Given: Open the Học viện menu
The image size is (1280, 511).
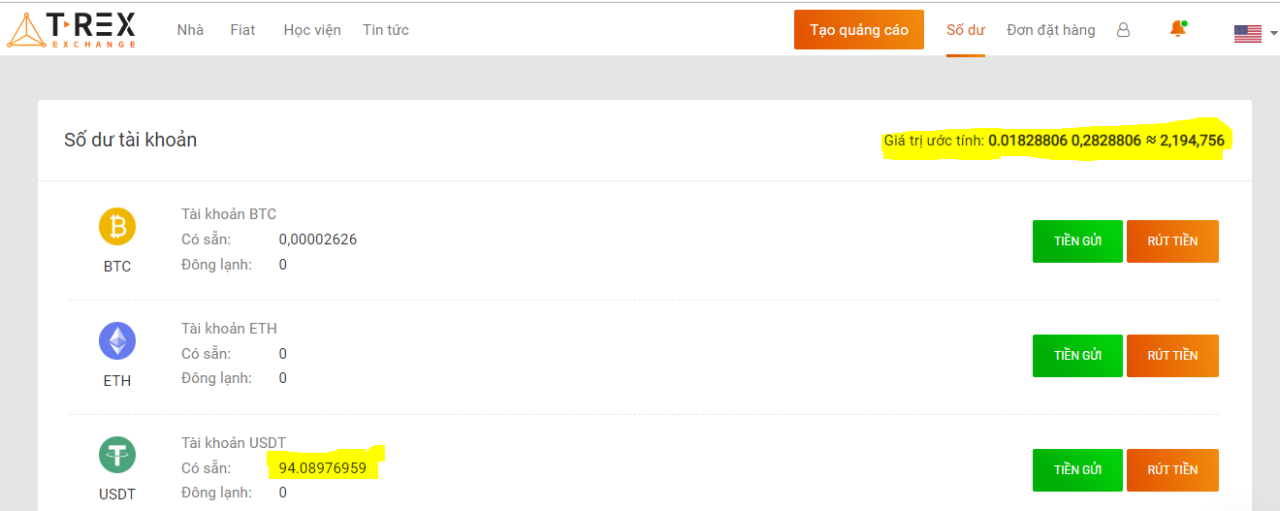Looking at the screenshot, I should 312,30.
